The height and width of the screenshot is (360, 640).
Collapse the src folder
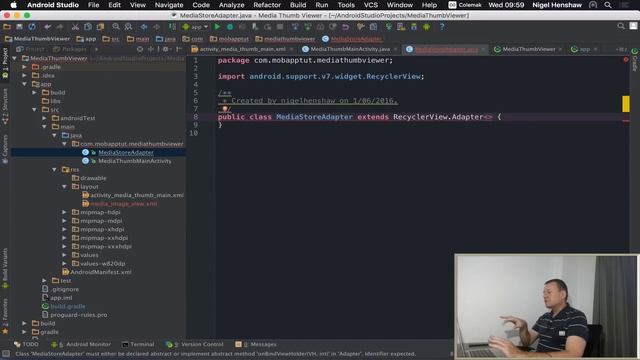click(35, 110)
